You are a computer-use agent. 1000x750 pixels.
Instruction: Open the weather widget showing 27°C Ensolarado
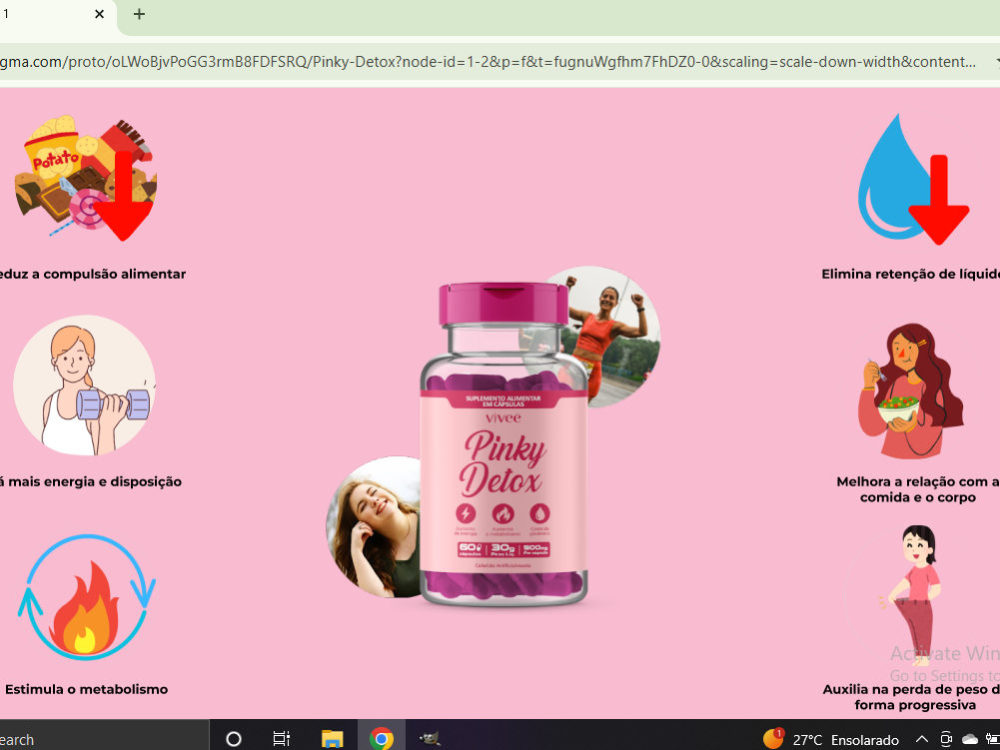[x=831, y=739]
